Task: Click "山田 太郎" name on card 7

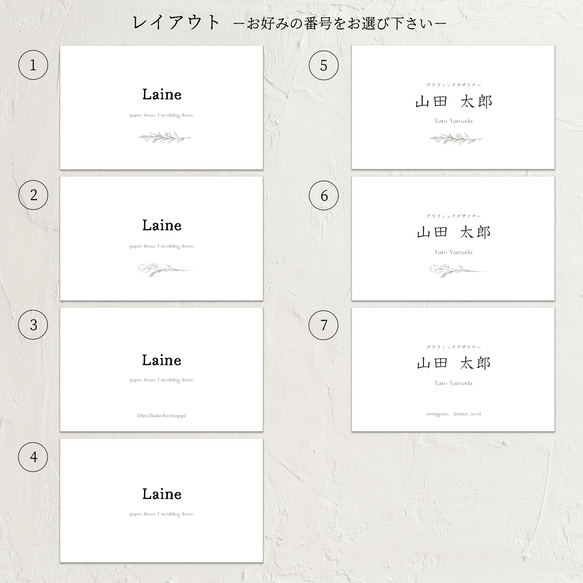Action: pos(454,363)
